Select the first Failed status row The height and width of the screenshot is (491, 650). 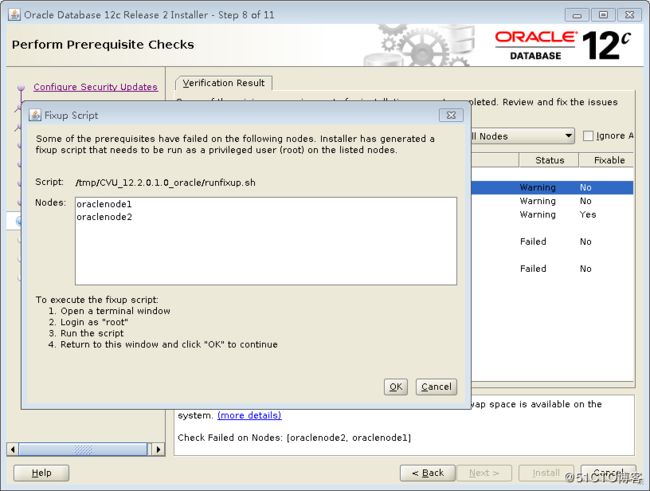[x=552, y=242]
